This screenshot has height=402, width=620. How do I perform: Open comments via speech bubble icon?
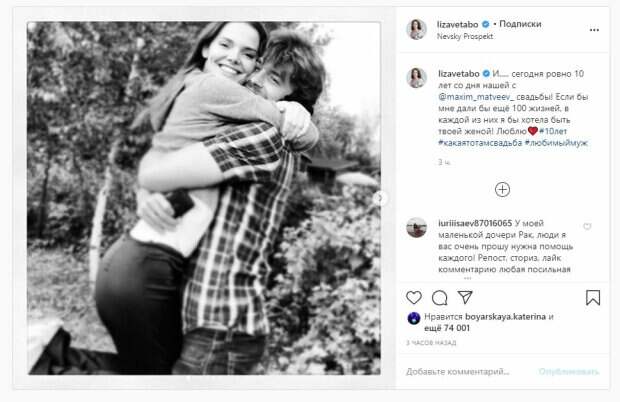(x=439, y=297)
